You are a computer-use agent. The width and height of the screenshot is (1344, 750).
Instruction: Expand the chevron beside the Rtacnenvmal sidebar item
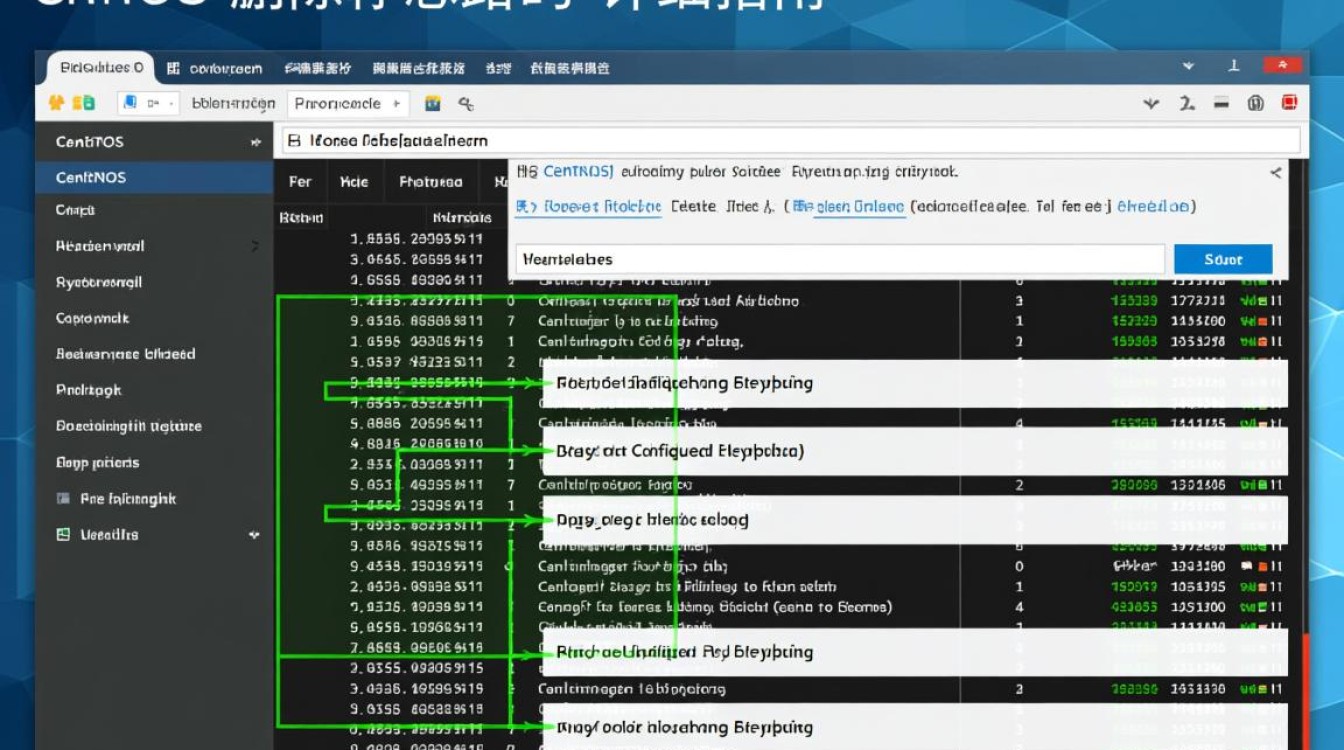coord(255,246)
